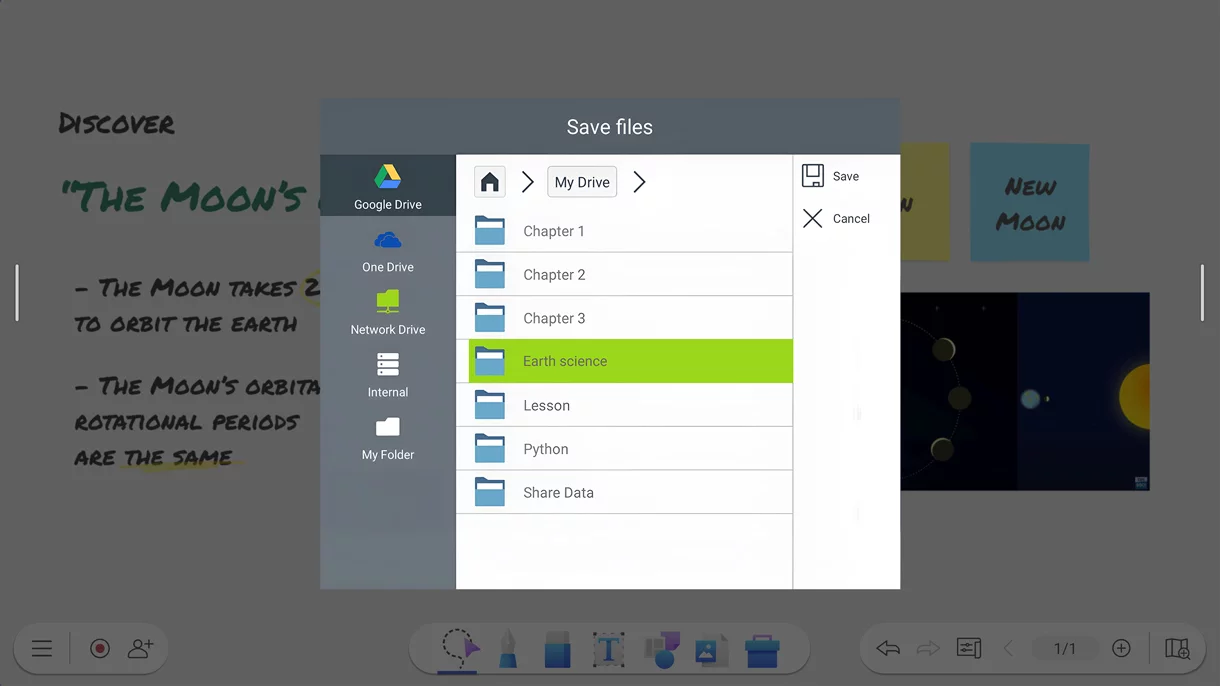Switch to One Drive storage
The image size is (1220, 686).
(387, 250)
